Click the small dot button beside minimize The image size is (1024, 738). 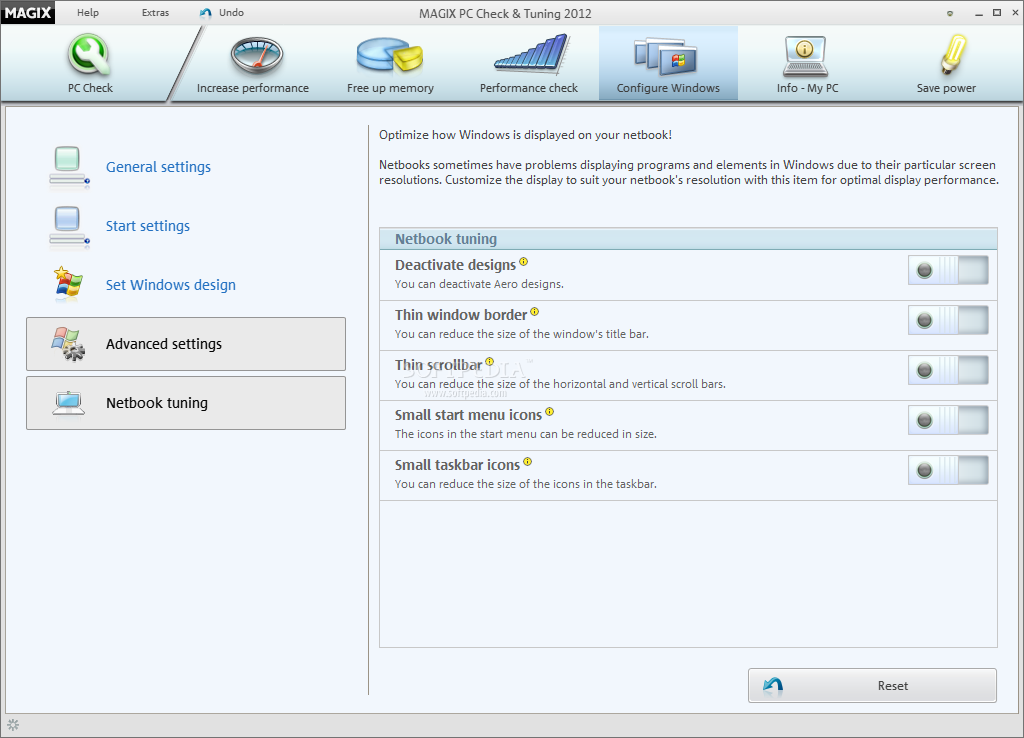950,13
